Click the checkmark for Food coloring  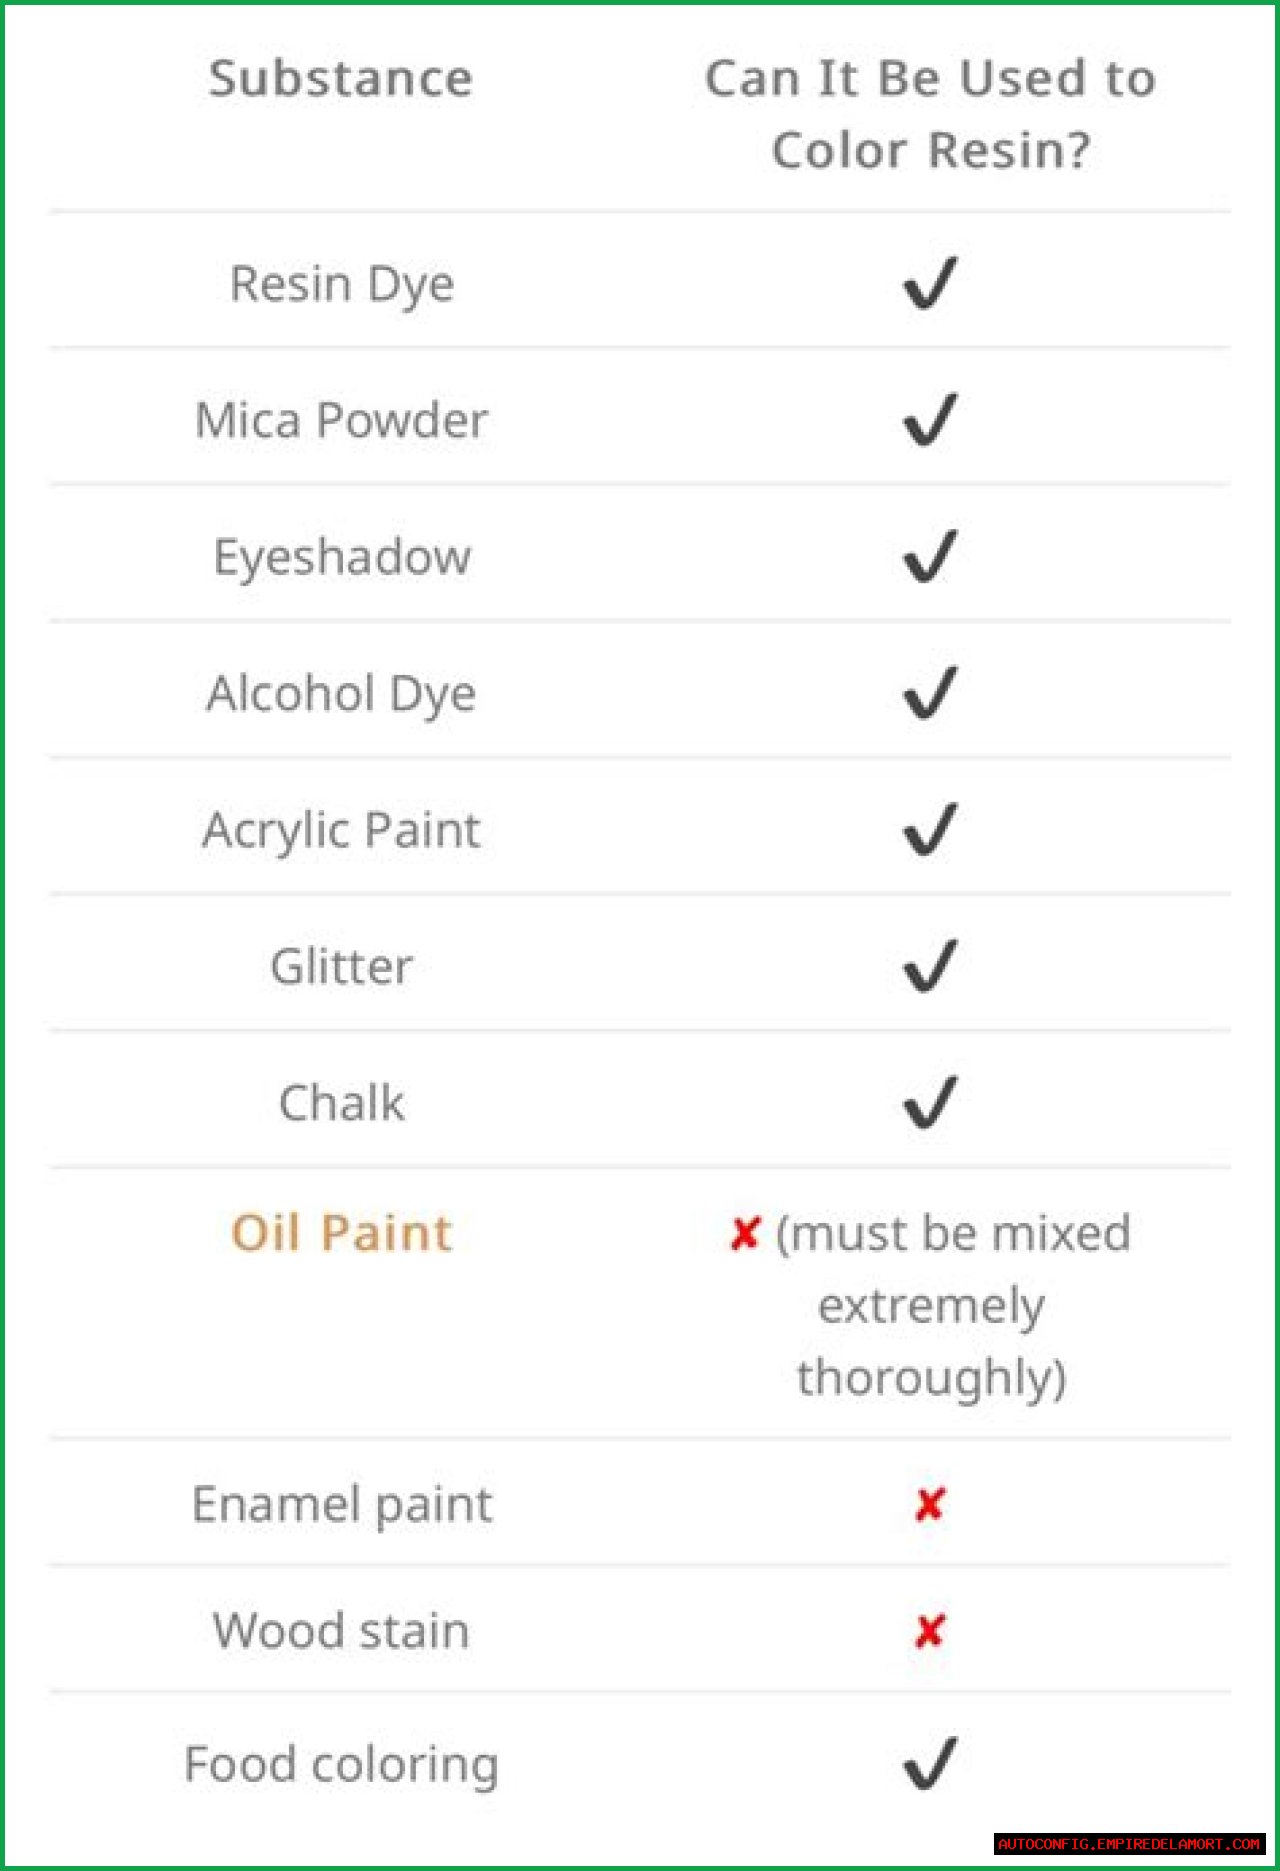930,1763
